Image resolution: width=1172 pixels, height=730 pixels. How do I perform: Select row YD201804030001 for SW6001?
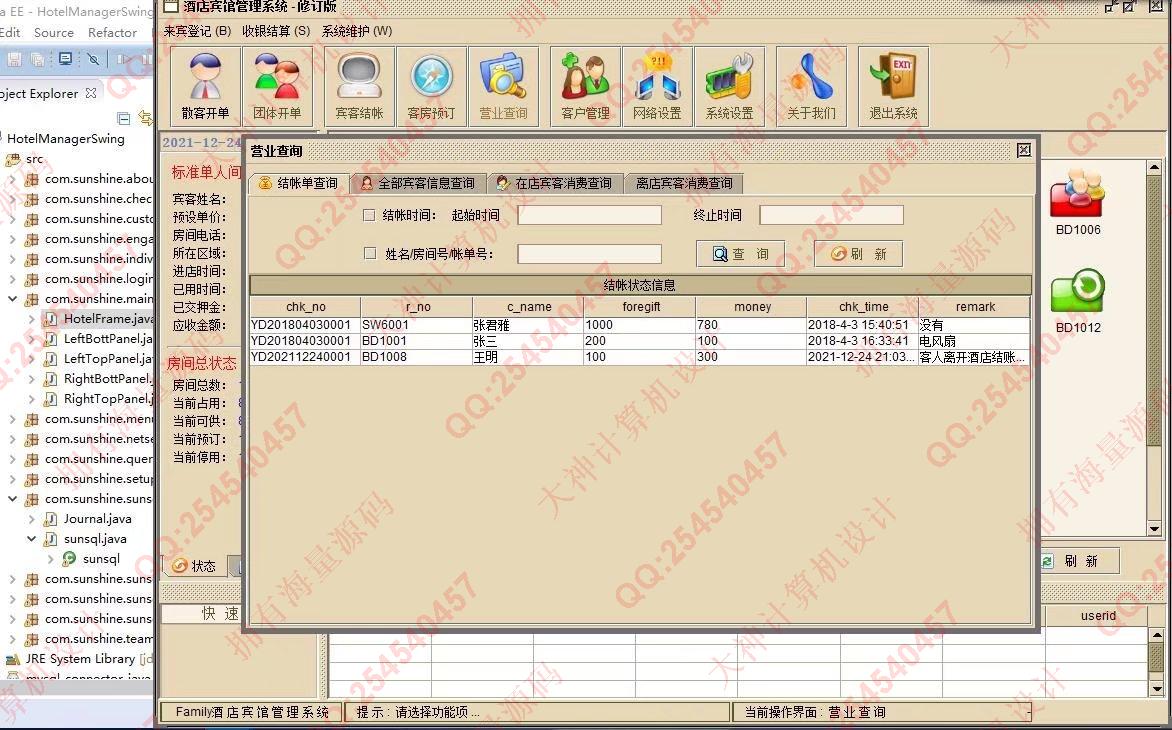coord(640,325)
